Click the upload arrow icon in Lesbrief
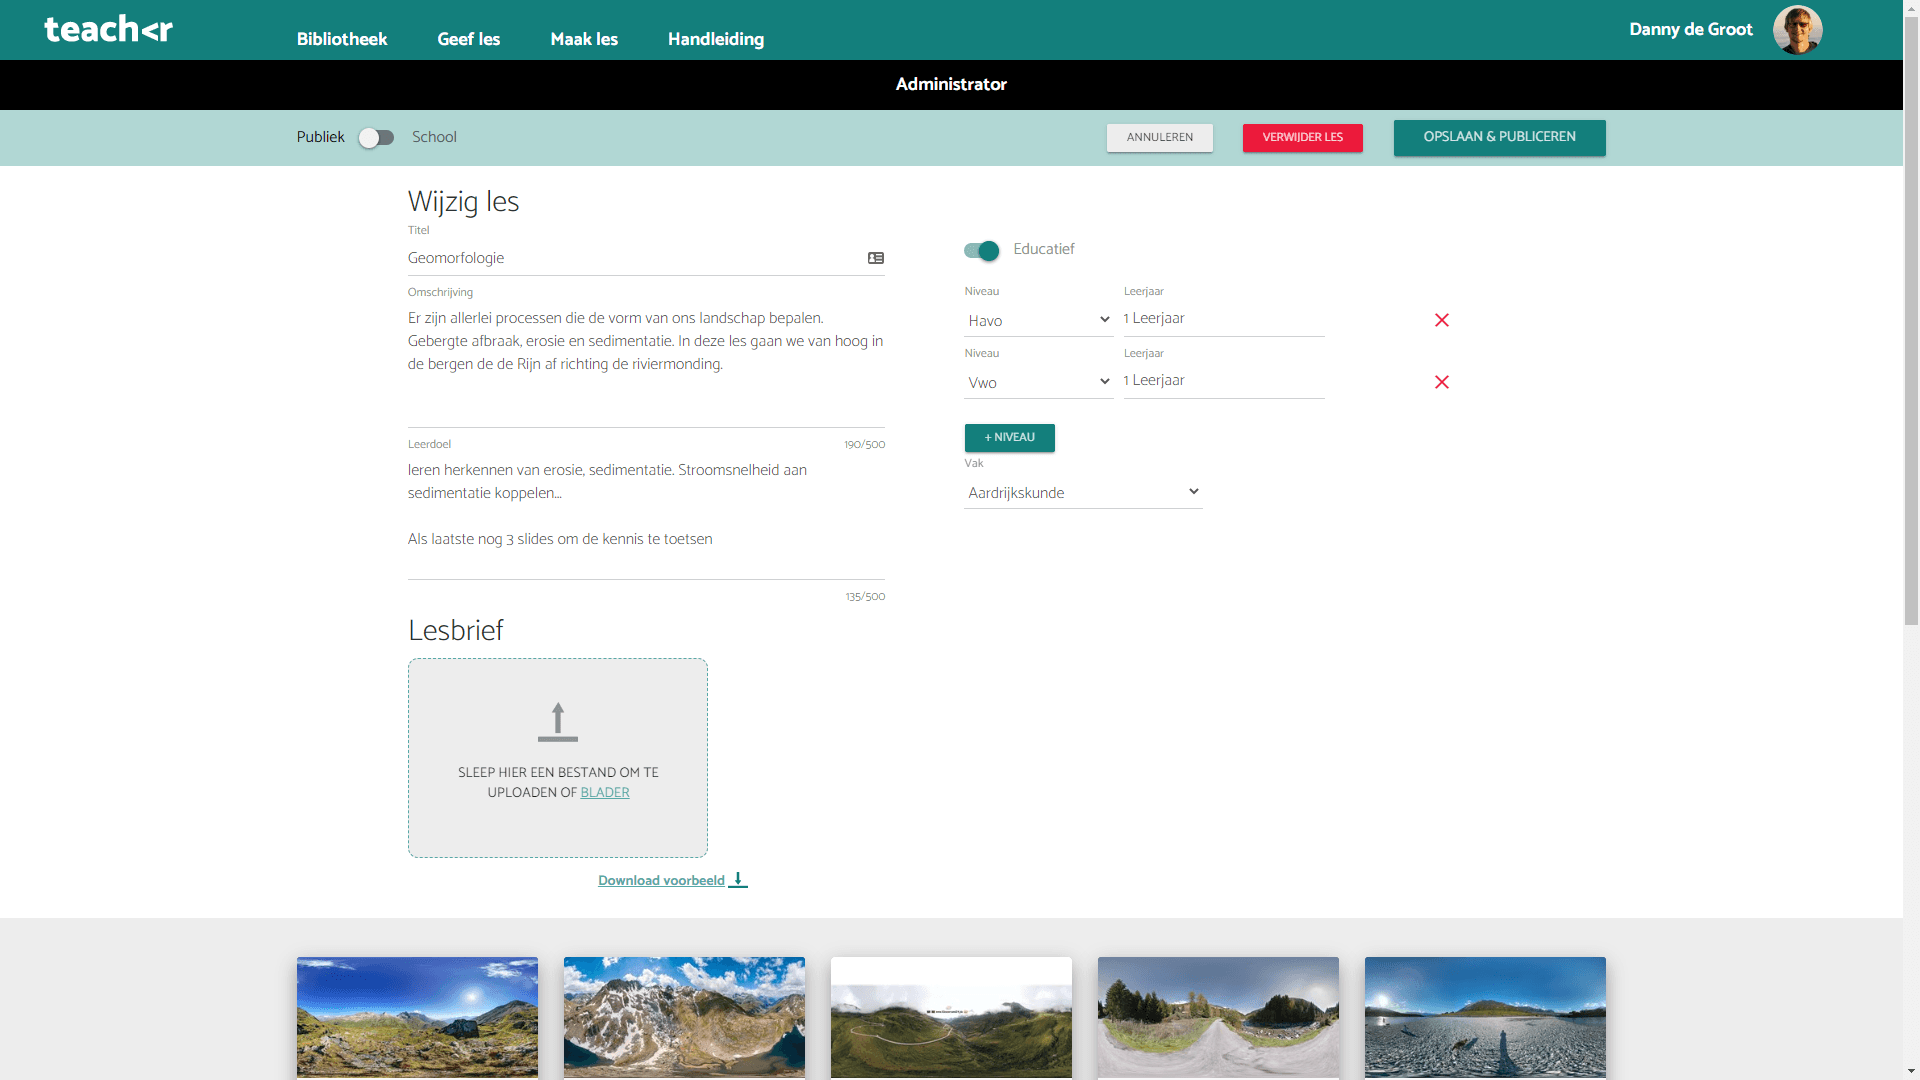Viewport: 1920px width, 1080px height. [x=557, y=722]
